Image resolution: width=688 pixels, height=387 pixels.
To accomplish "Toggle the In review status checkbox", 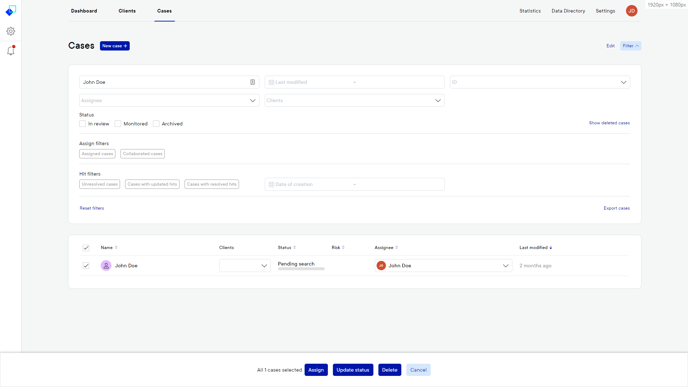I will tap(82, 124).
